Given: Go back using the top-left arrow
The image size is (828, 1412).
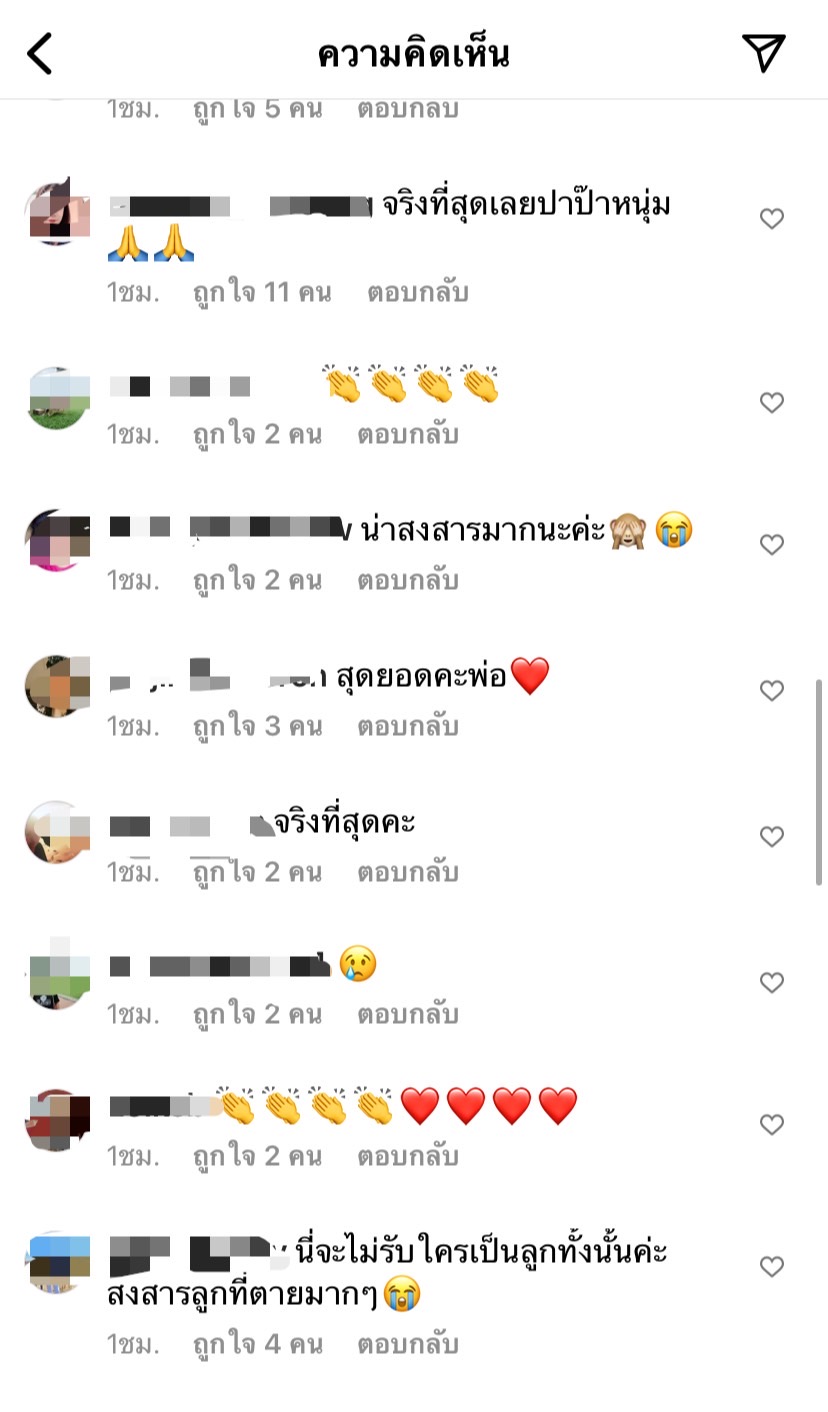Looking at the screenshot, I should (39, 53).
